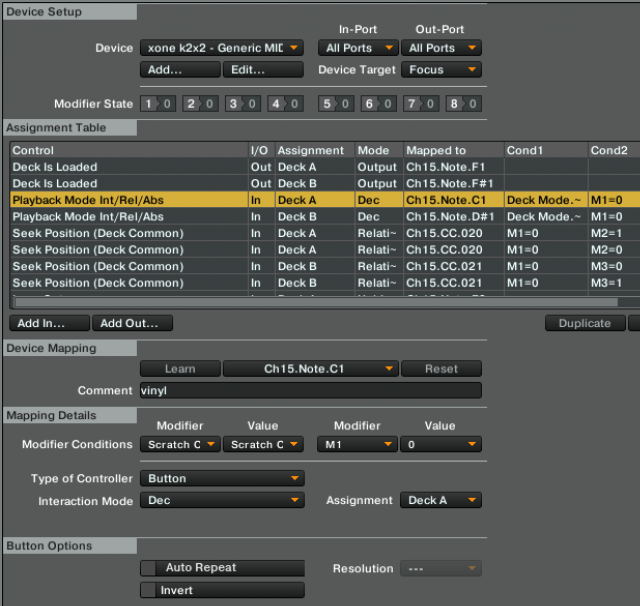Click the Add In... button

click(x=48, y=323)
